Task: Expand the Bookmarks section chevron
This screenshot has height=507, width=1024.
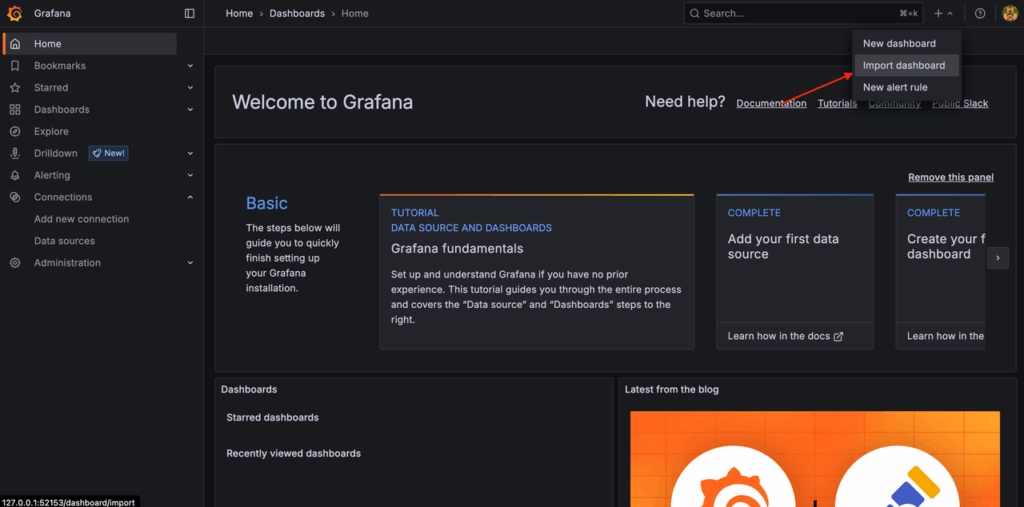Action: coord(190,66)
